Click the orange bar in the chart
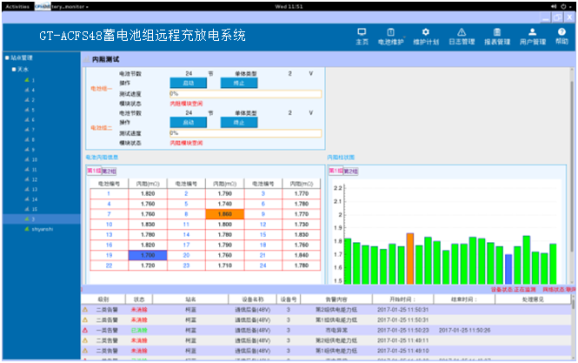The height and width of the screenshot is (363, 578). click(410, 258)
